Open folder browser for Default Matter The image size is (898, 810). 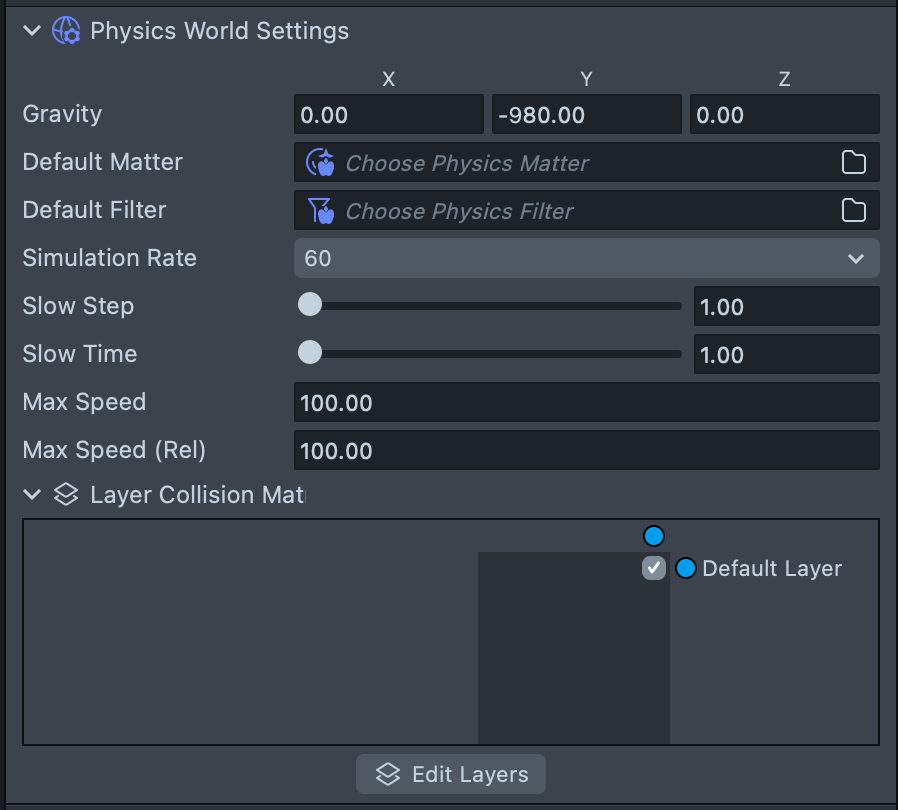pyautogui.click(x=853, y=162)
